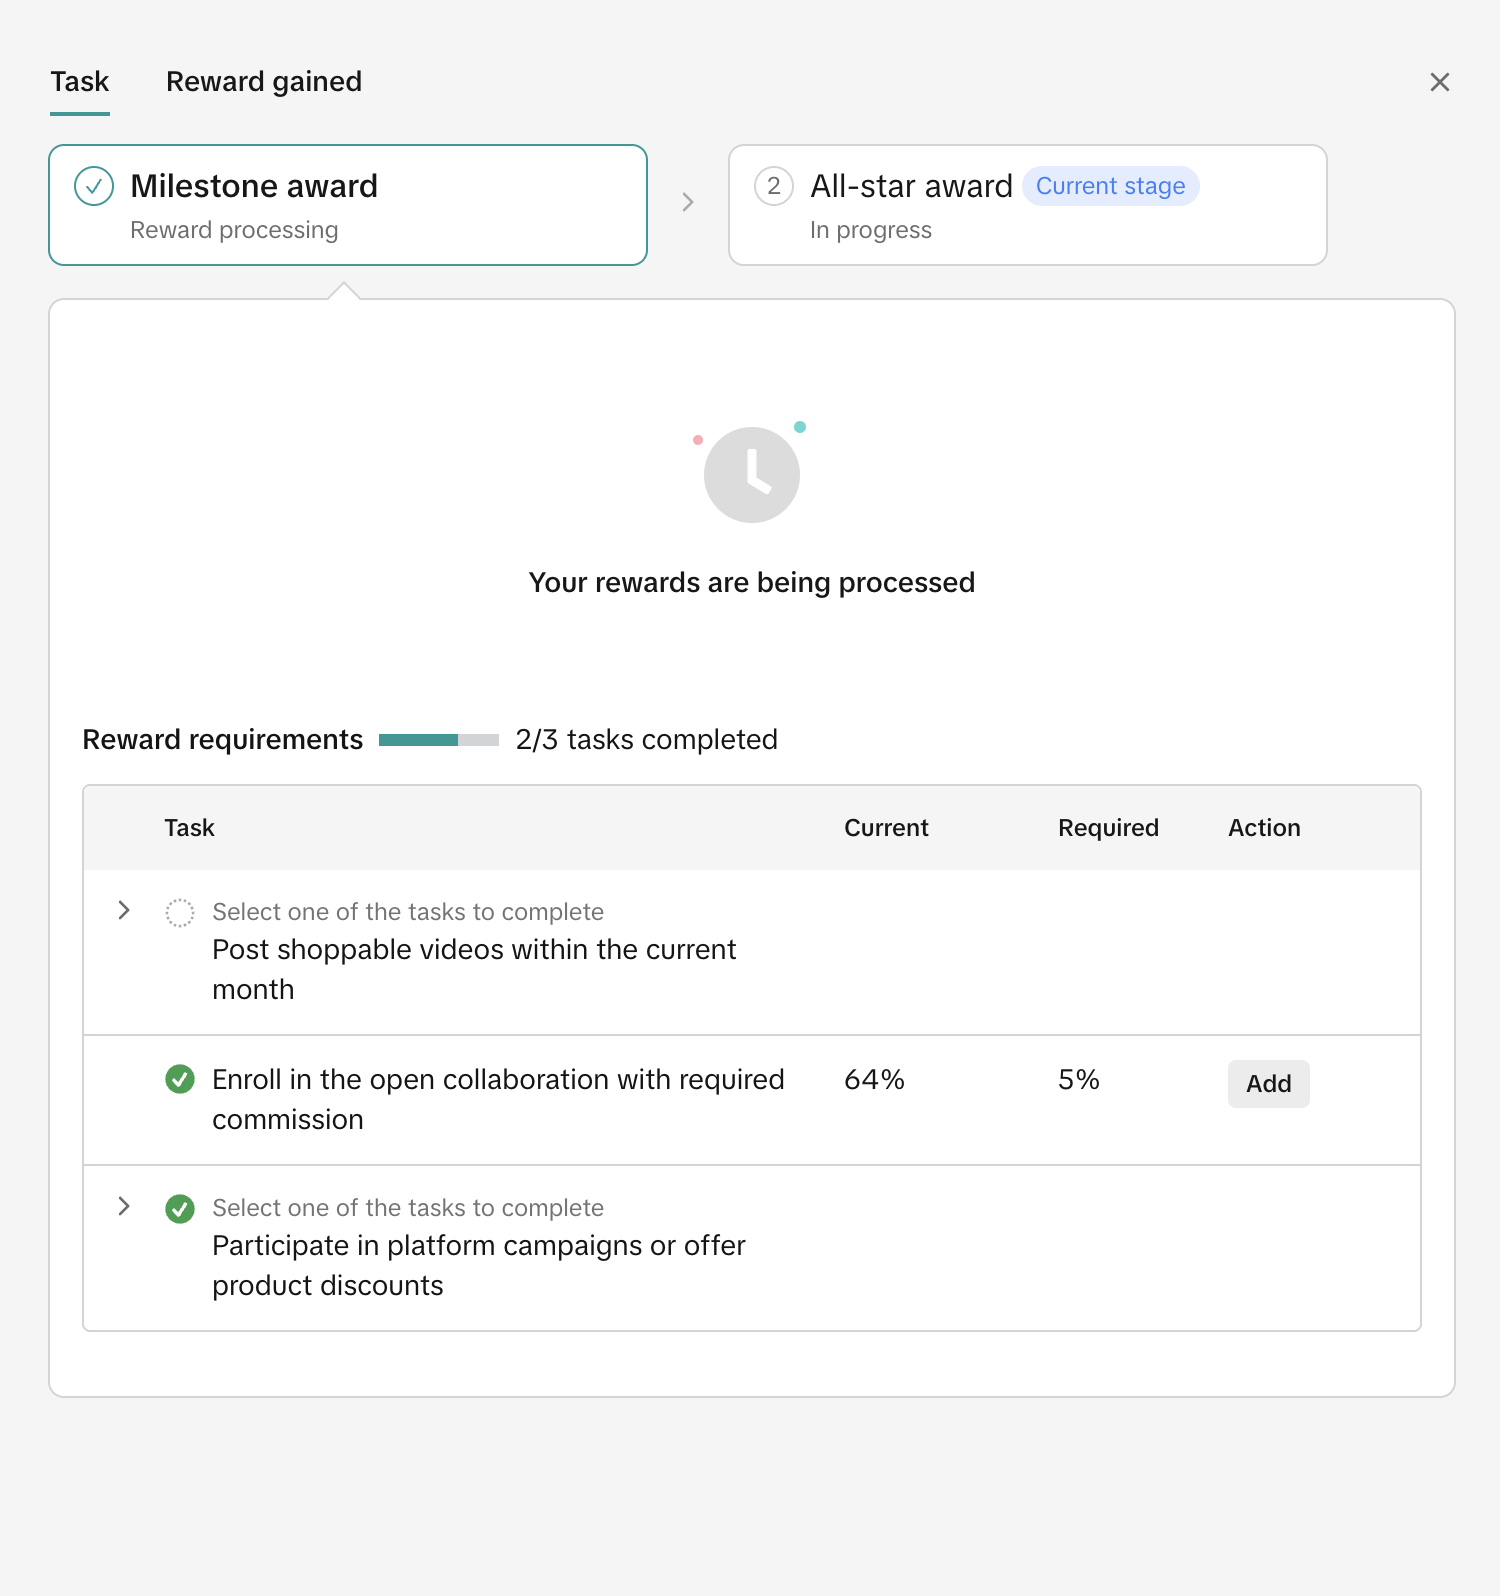Expand the Post shoppable videos task row
1500x1596 pixels.
click(x=124, y=910)
